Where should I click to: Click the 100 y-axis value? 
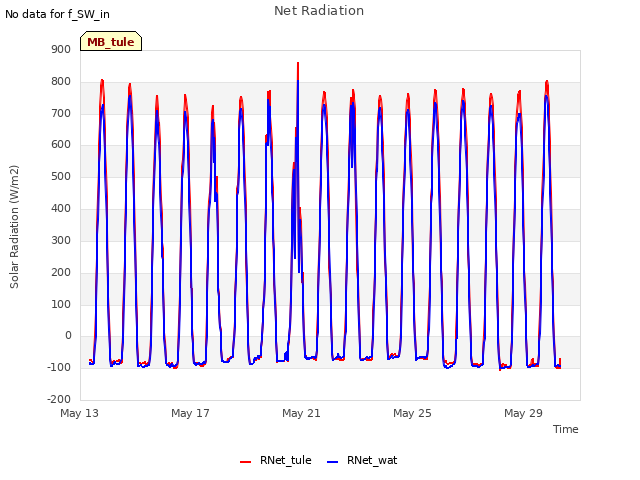(61, 304)
